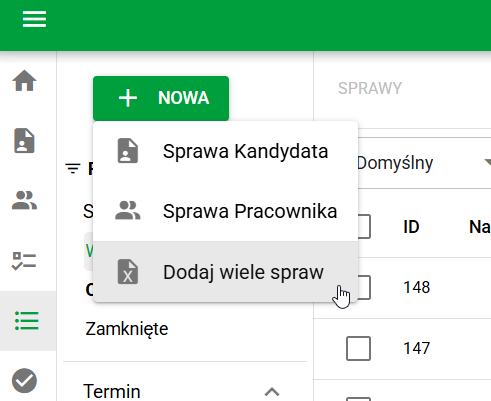Click the spreadsheet icon in Dodaj wiele spraw
The width and height of the screenshot is (491, 401).
point(128,272)
